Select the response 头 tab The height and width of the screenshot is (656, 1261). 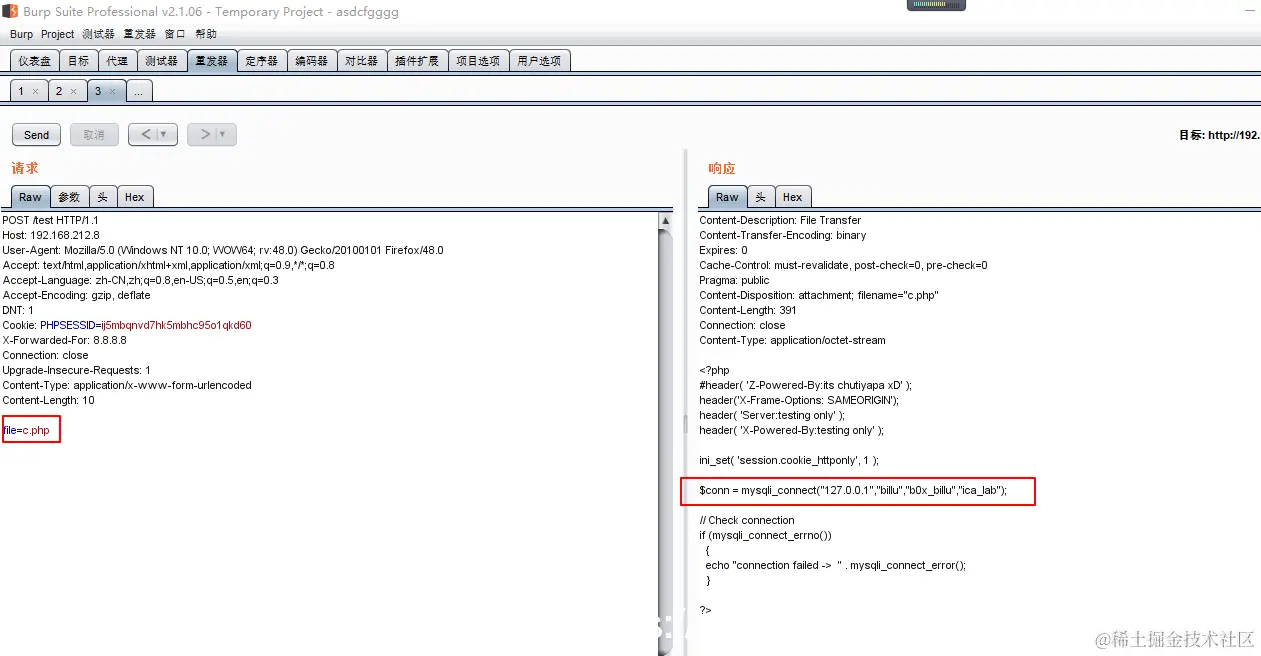coord(760,197)
